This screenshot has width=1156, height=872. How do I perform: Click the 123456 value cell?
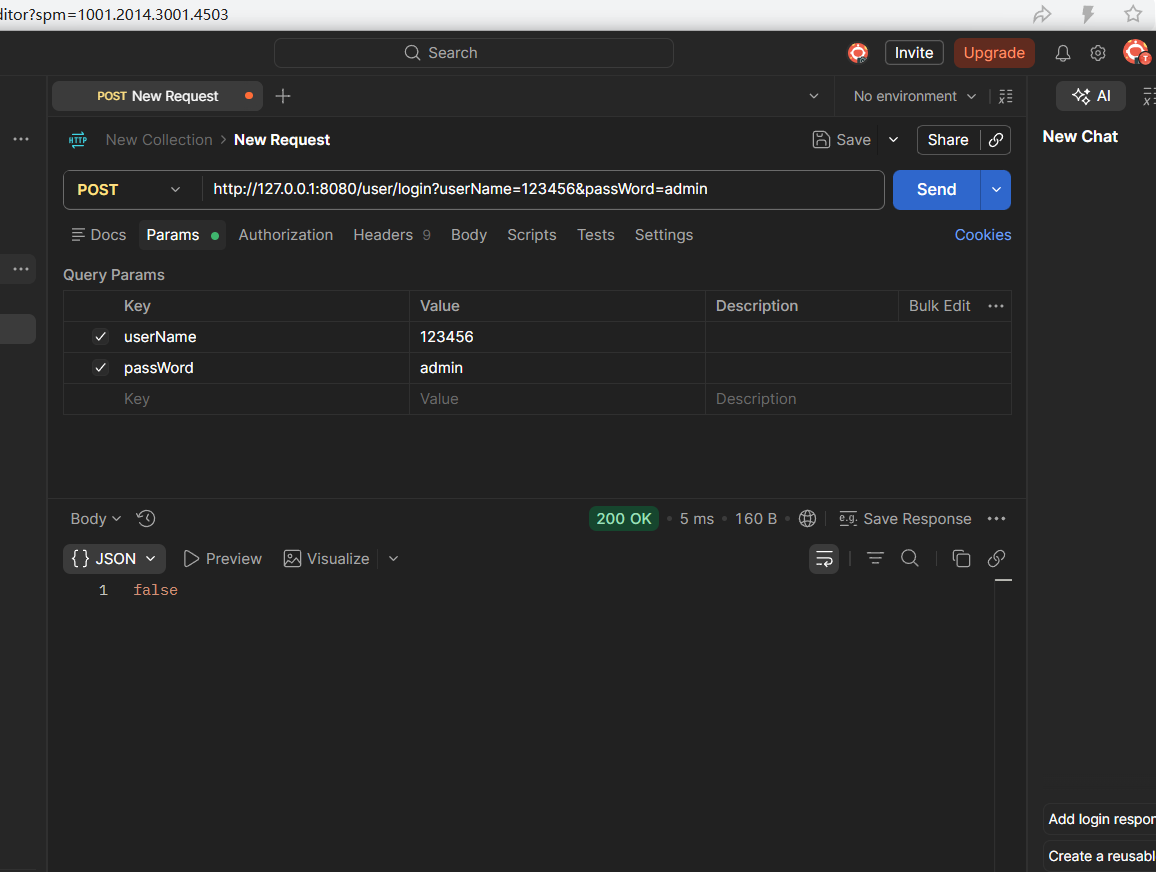(x=557, y=337)
